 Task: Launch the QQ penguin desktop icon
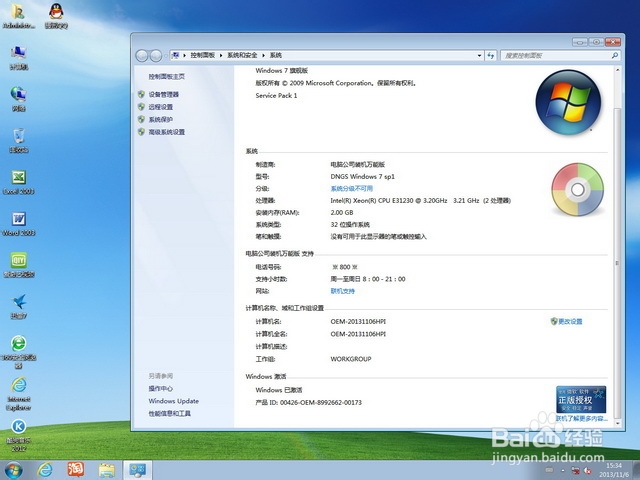click(56, 16)
